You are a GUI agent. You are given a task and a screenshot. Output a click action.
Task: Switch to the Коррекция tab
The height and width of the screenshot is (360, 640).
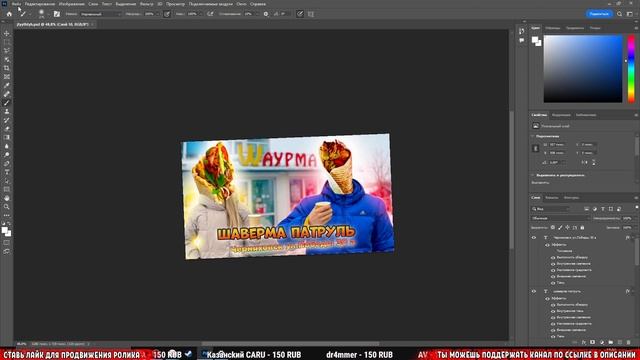pyautogui.click(x=561, y=115)
